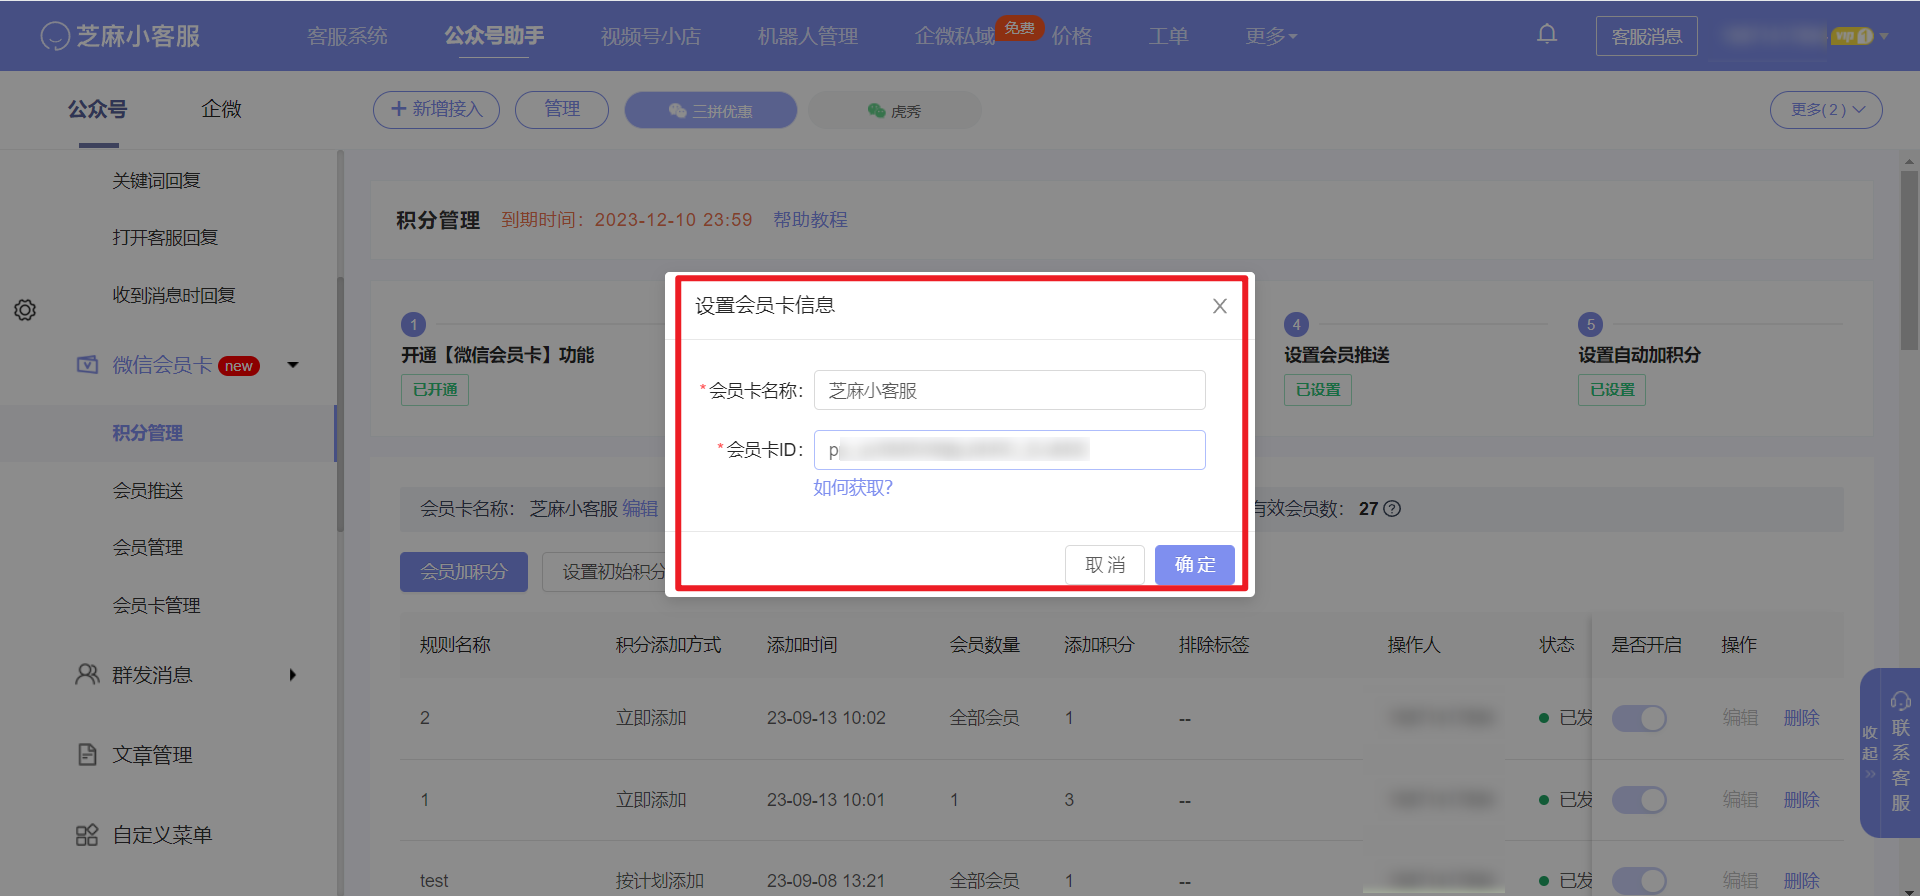Open 机器人管理 in top navigation

pos(808,36)
